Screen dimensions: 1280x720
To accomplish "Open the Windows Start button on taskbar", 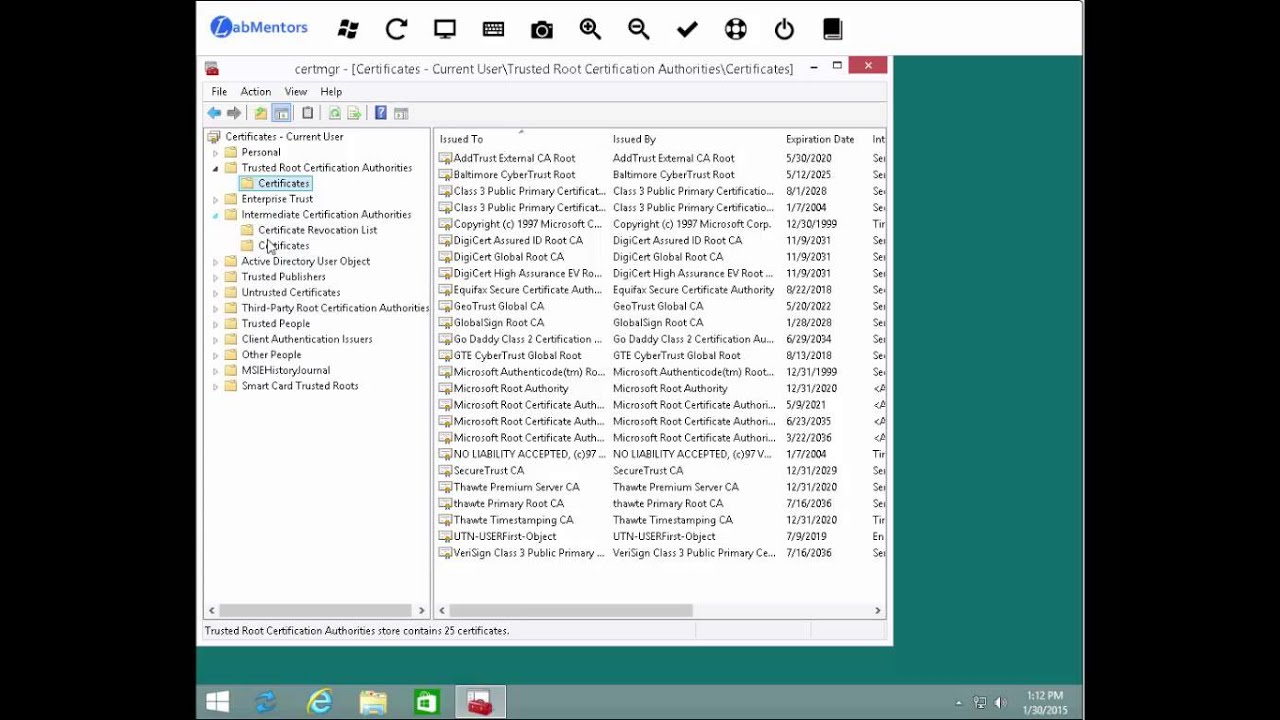I will click(x=217, y=702).
